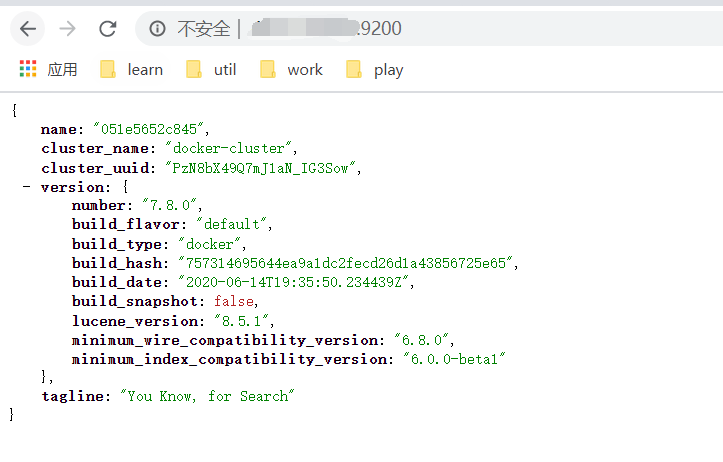Select the number value "7.8.0"

170,205
